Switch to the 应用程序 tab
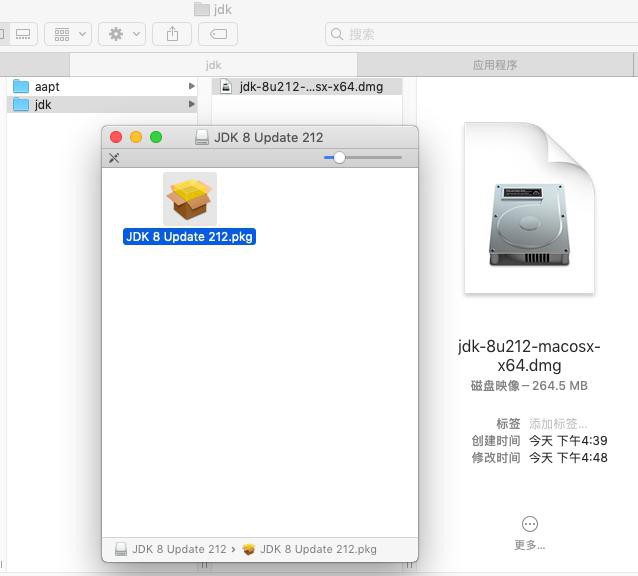Image resolution: width=638 pixels, height=576 pixels. (x=495, y=65)
